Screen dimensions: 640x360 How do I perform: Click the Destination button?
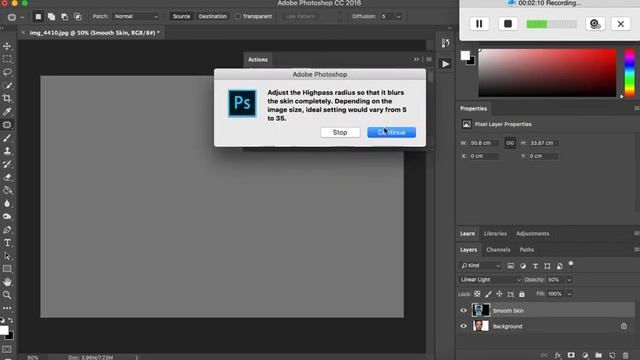coord(213,17)
